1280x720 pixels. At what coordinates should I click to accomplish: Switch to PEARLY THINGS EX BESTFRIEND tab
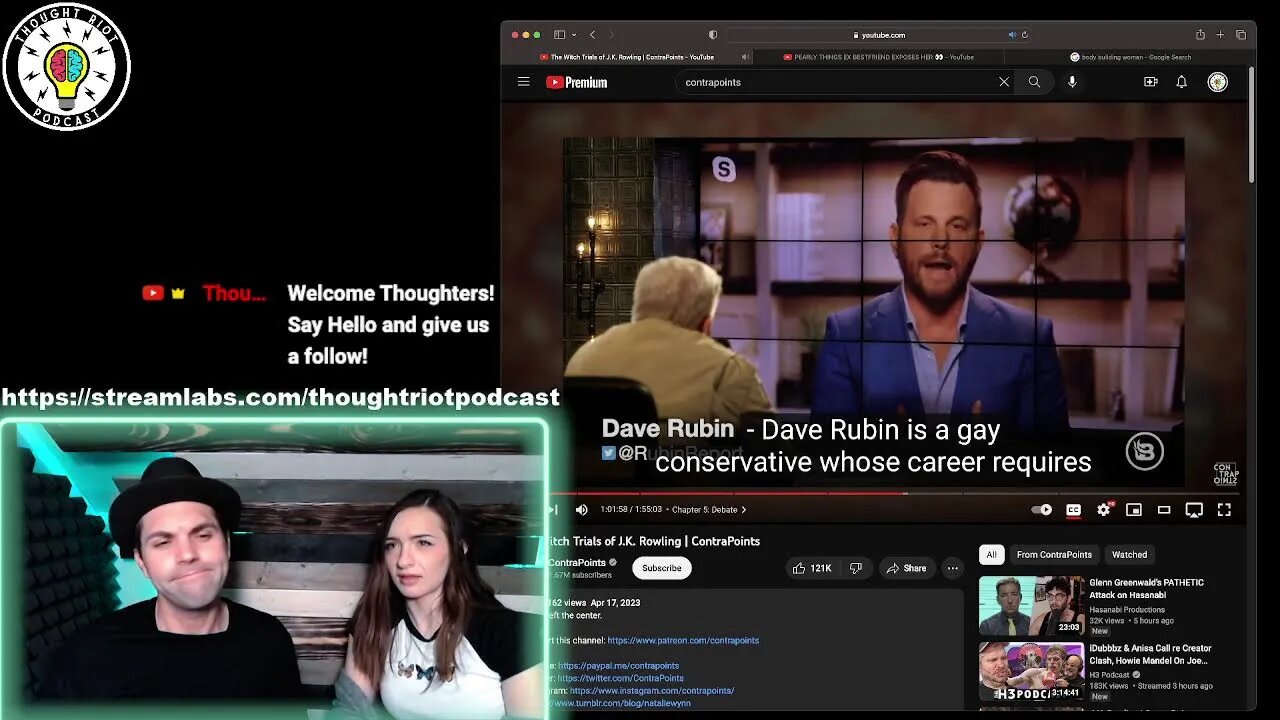coord(878,57)
